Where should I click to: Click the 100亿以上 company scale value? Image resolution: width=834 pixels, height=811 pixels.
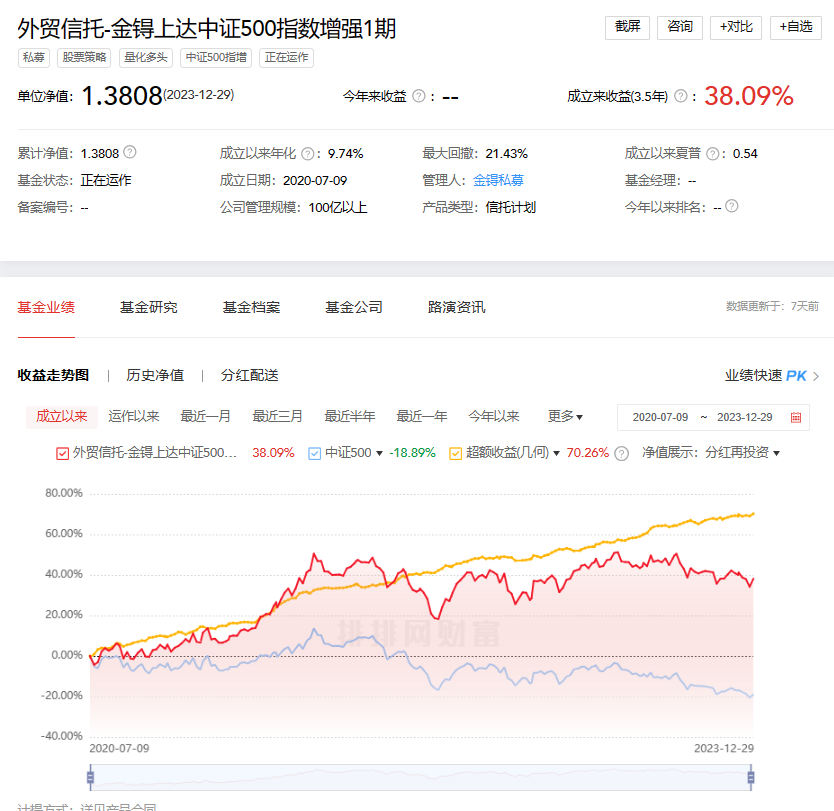pos(338,207)
